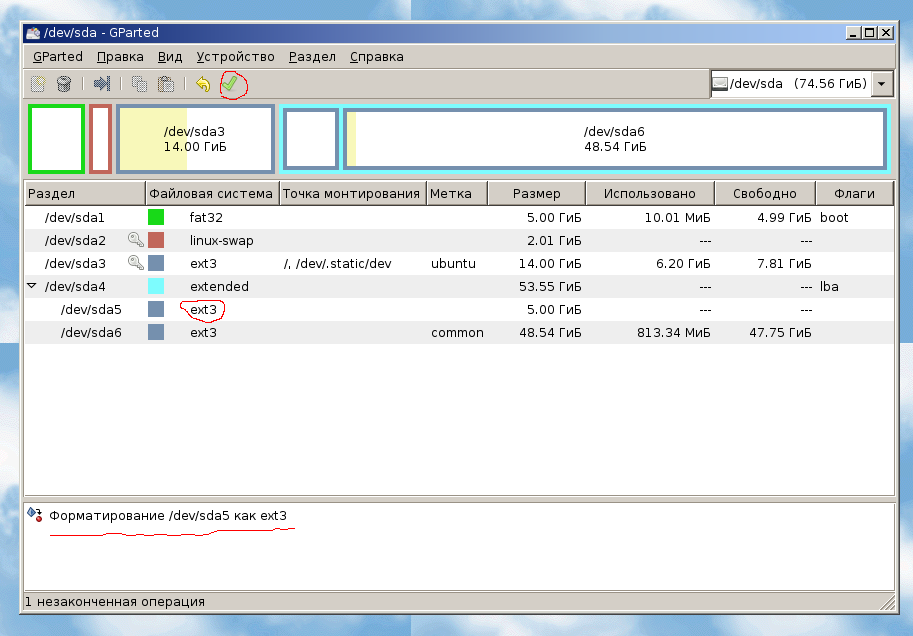This screenshot has width=913, height=636.
Task: Select the /dev/sda1 partition row
Action: 459,217
